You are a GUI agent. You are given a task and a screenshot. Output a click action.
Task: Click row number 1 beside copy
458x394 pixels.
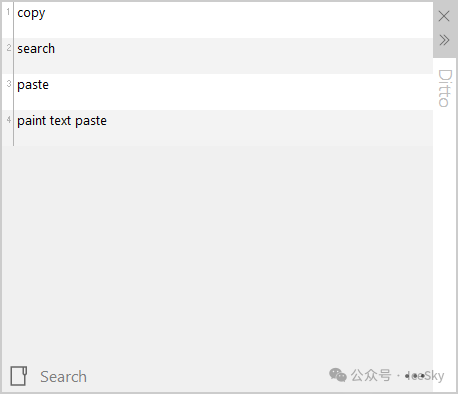(8, 12)
